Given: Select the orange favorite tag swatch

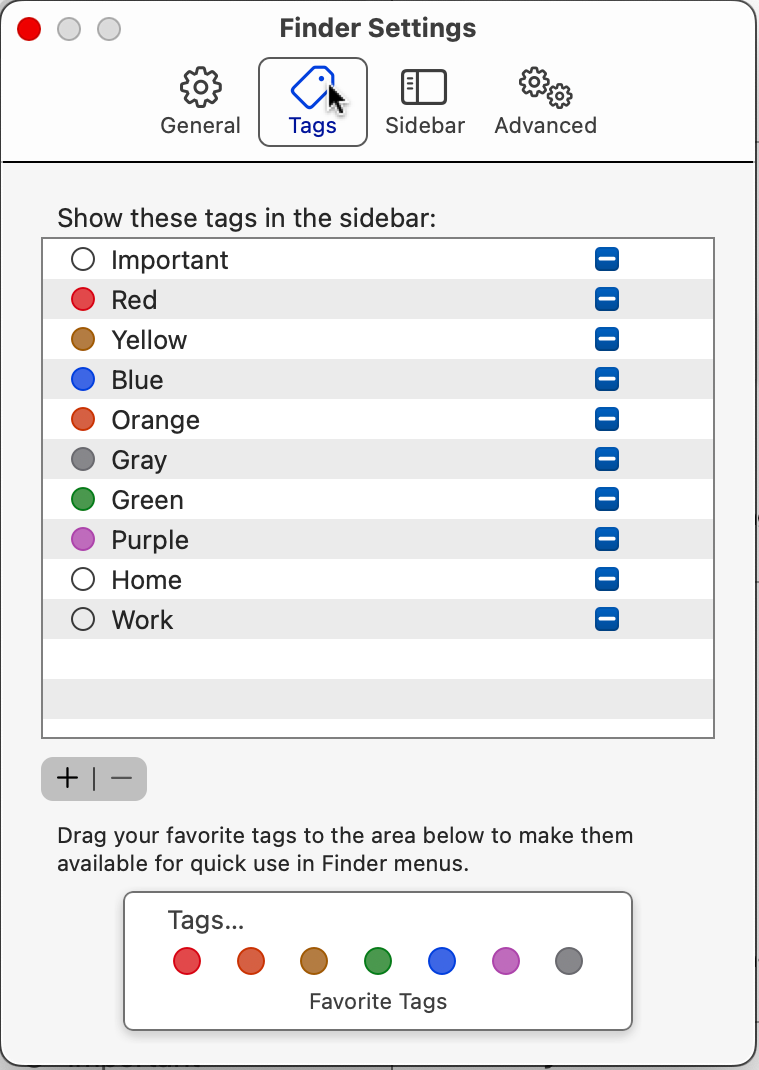Looking at the screenshot, I should [250, 961].
